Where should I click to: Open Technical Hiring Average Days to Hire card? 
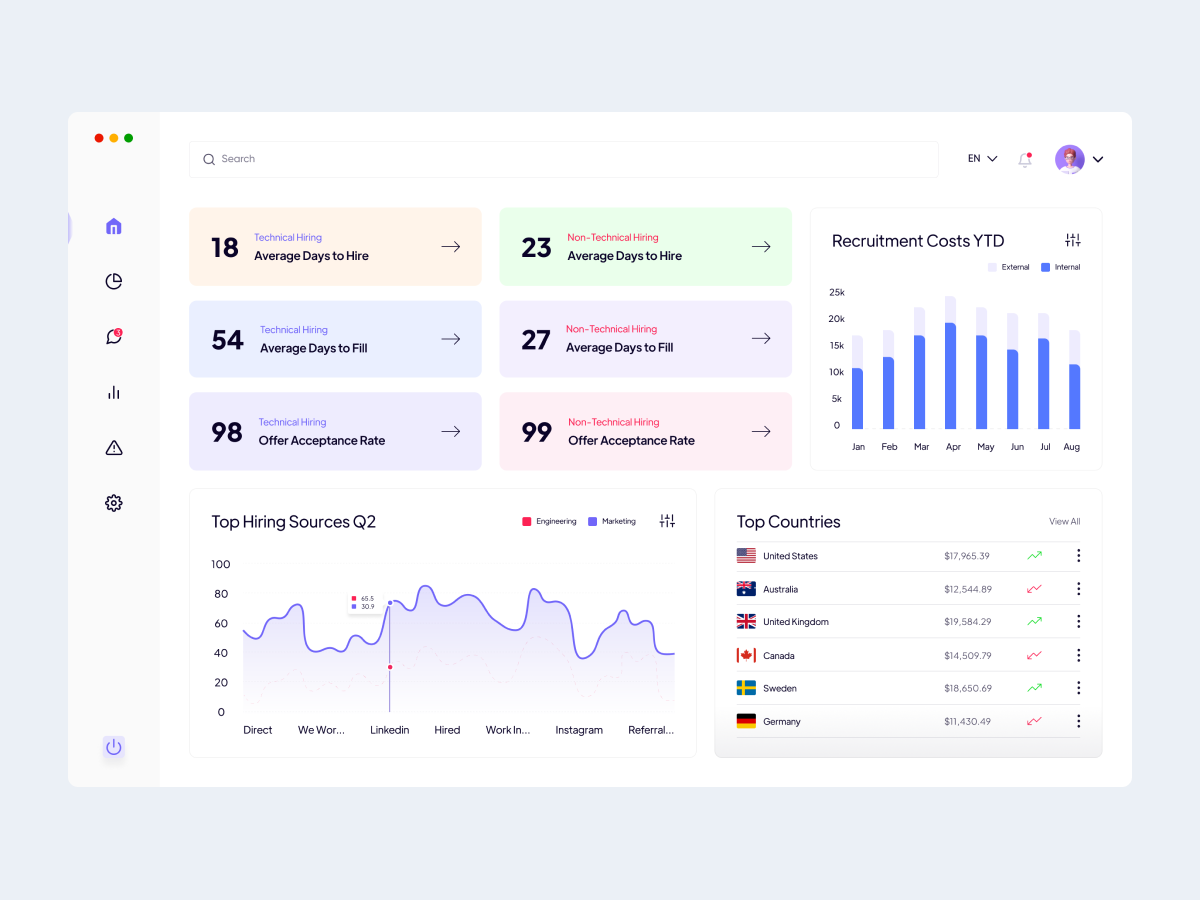click(x=335, y=247)
